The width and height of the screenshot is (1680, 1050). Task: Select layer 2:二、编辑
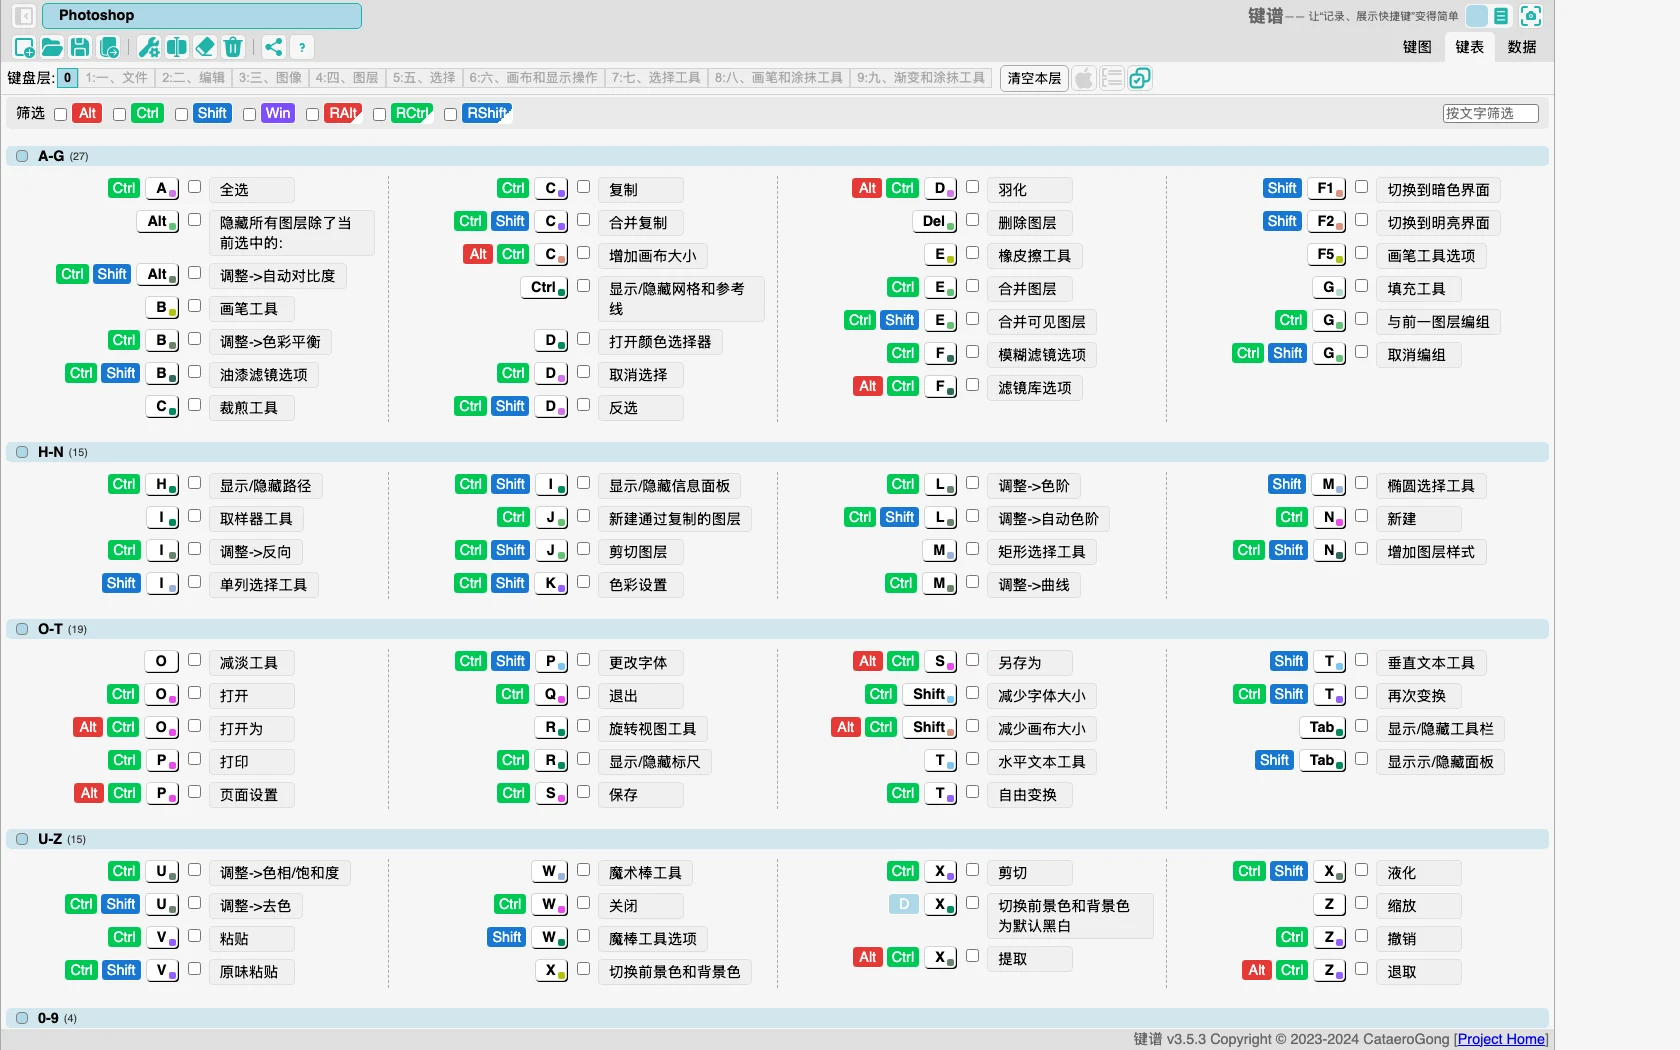coord(194,78)
